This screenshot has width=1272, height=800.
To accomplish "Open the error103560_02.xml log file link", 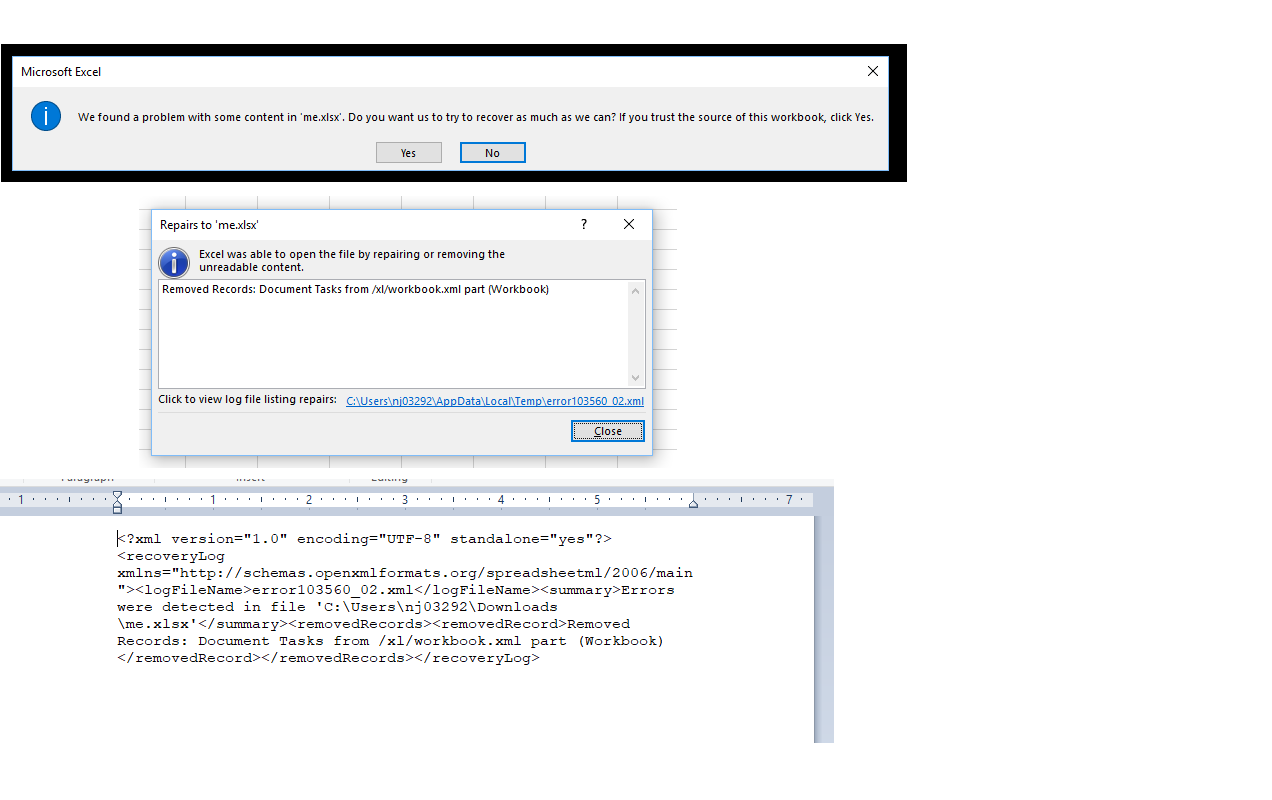I will coord(495,401).
